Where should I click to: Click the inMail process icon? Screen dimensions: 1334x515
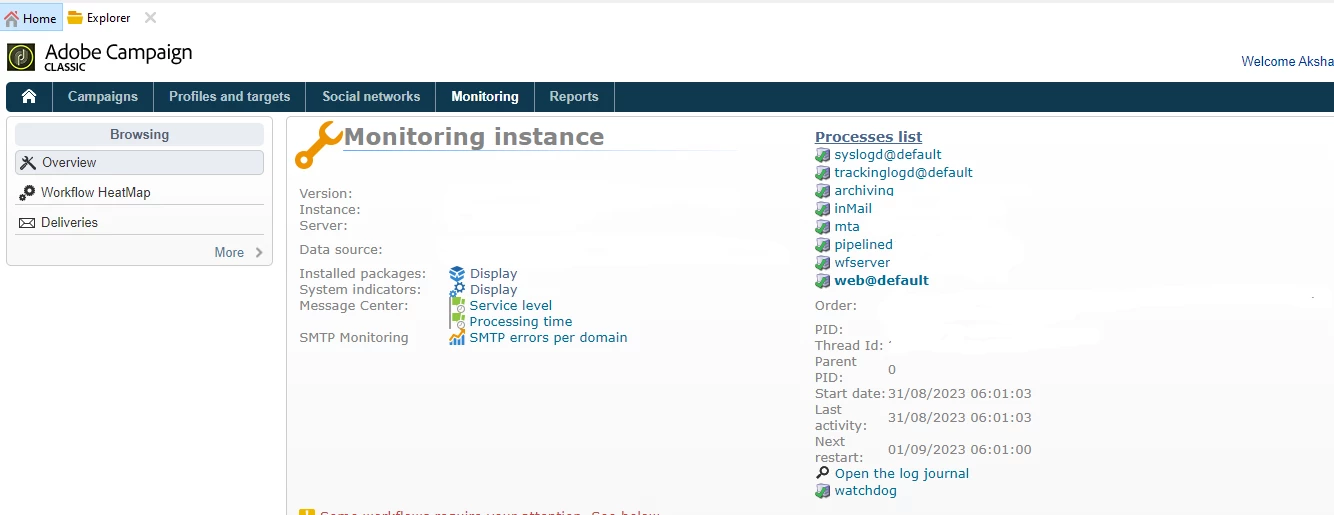tap(823, 209)
